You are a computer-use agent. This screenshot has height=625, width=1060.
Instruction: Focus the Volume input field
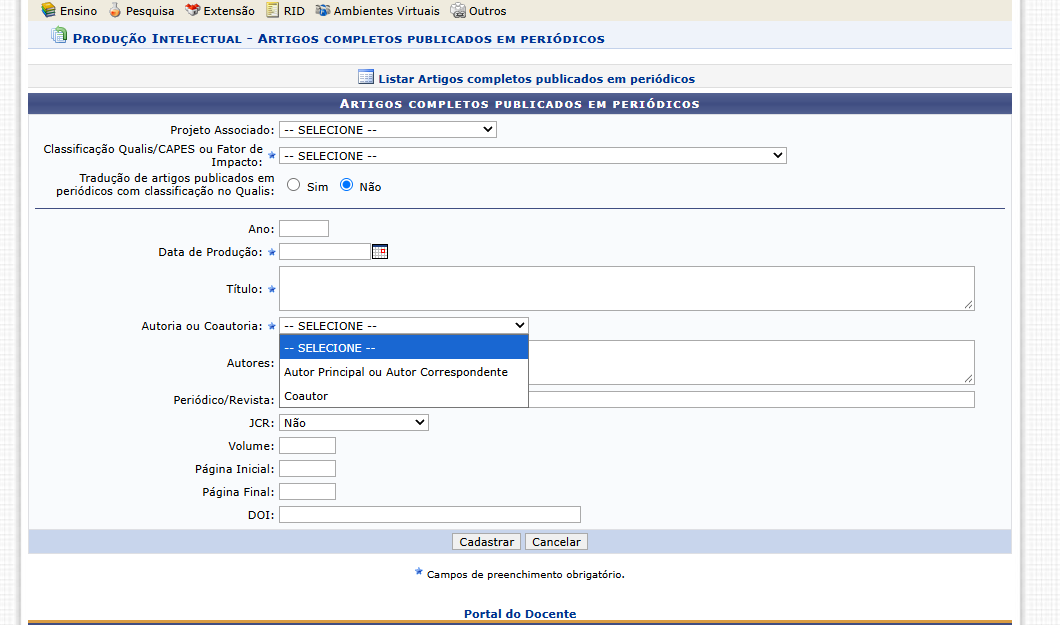point(308,446)
